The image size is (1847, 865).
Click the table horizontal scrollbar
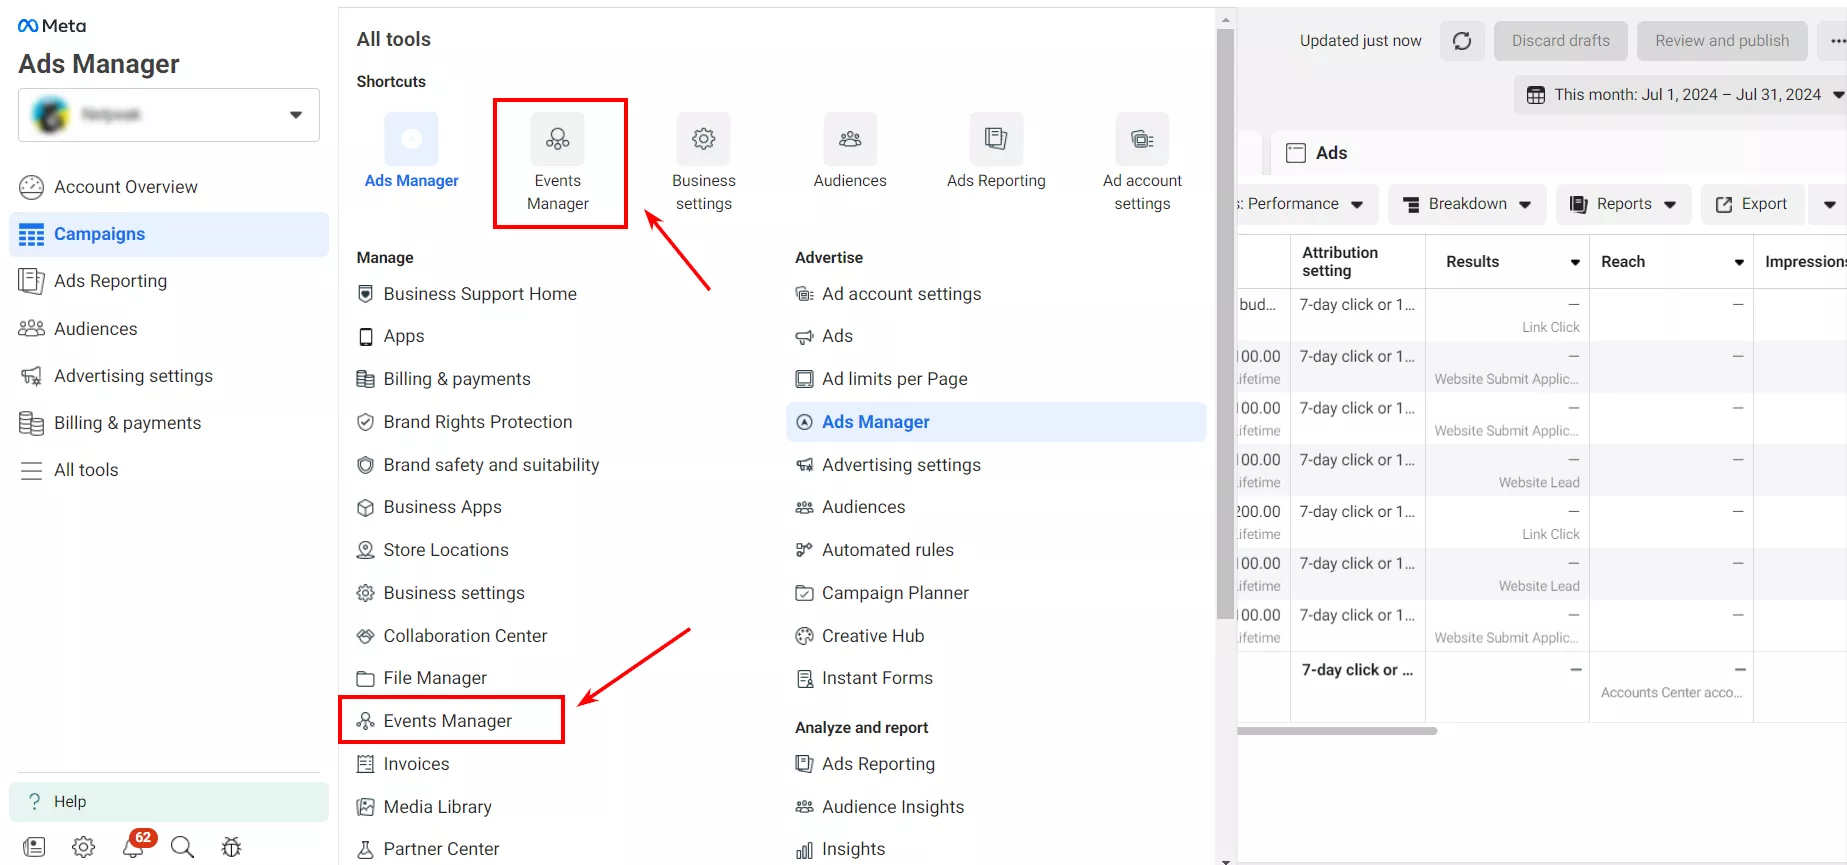1337,731
